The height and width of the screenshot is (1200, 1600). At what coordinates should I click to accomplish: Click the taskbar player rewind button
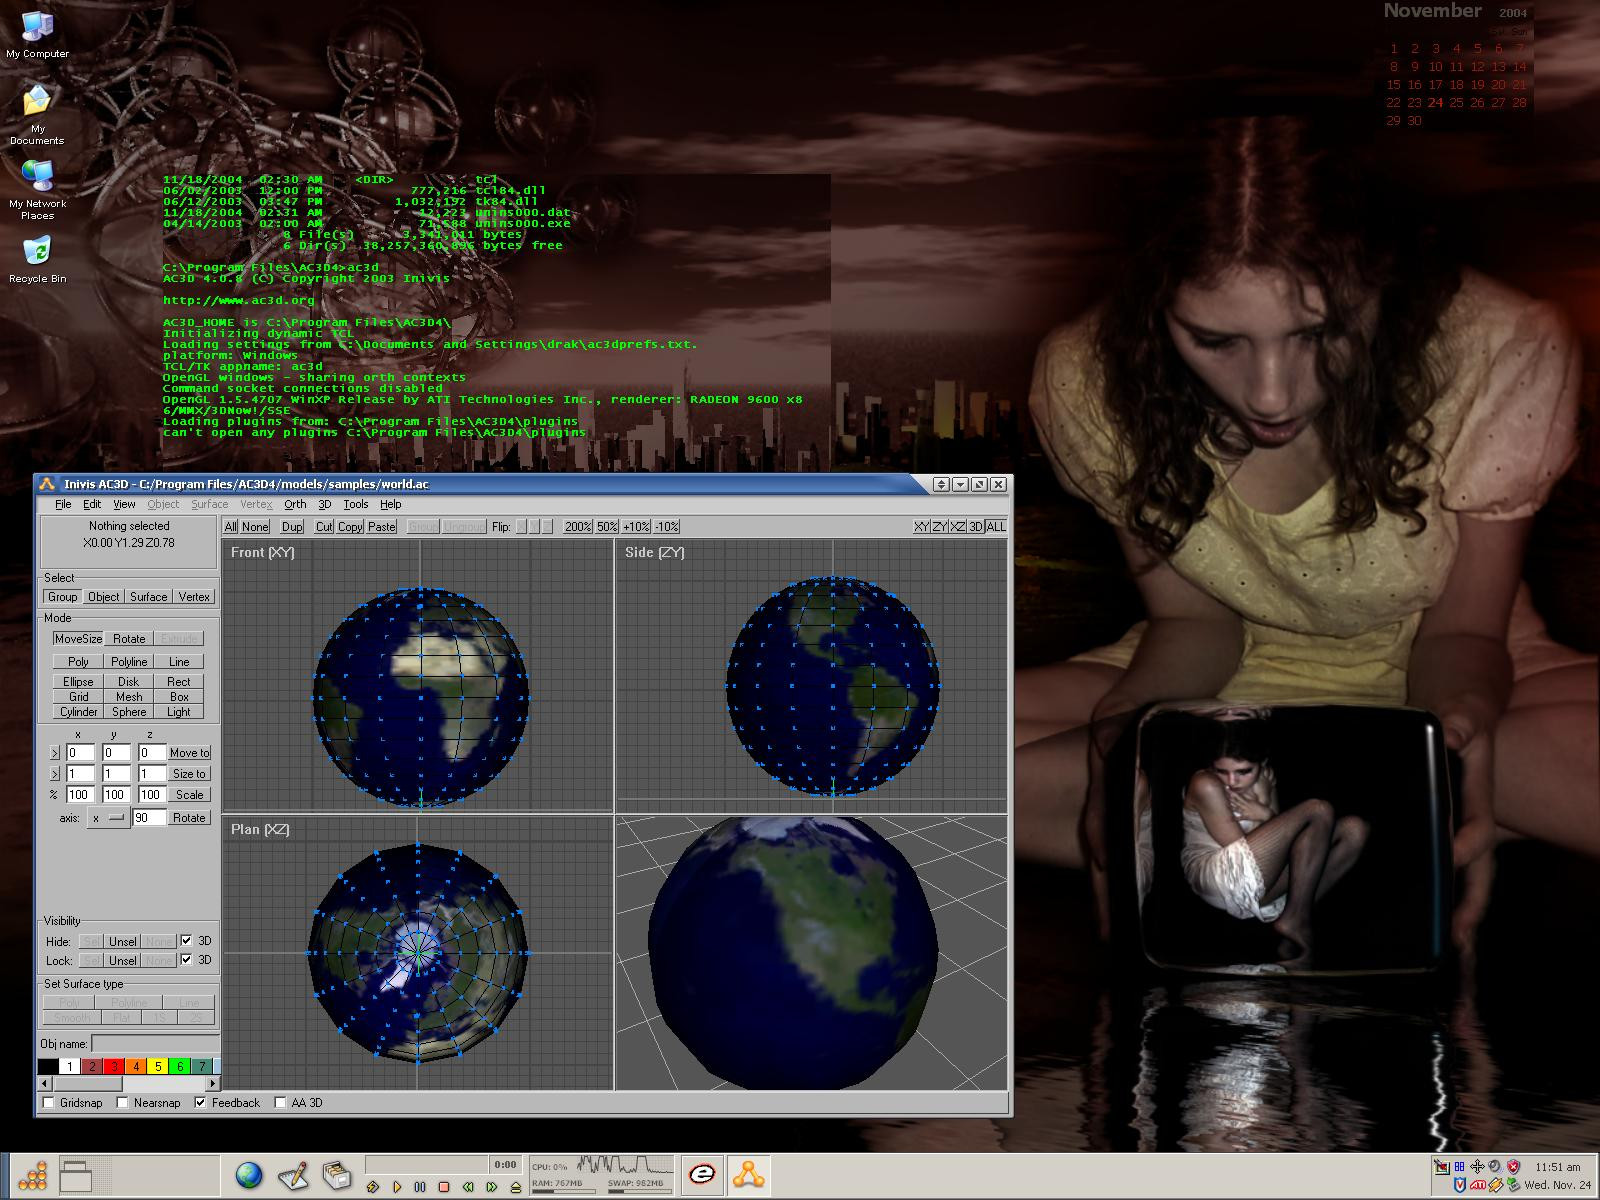point(468,1187)
